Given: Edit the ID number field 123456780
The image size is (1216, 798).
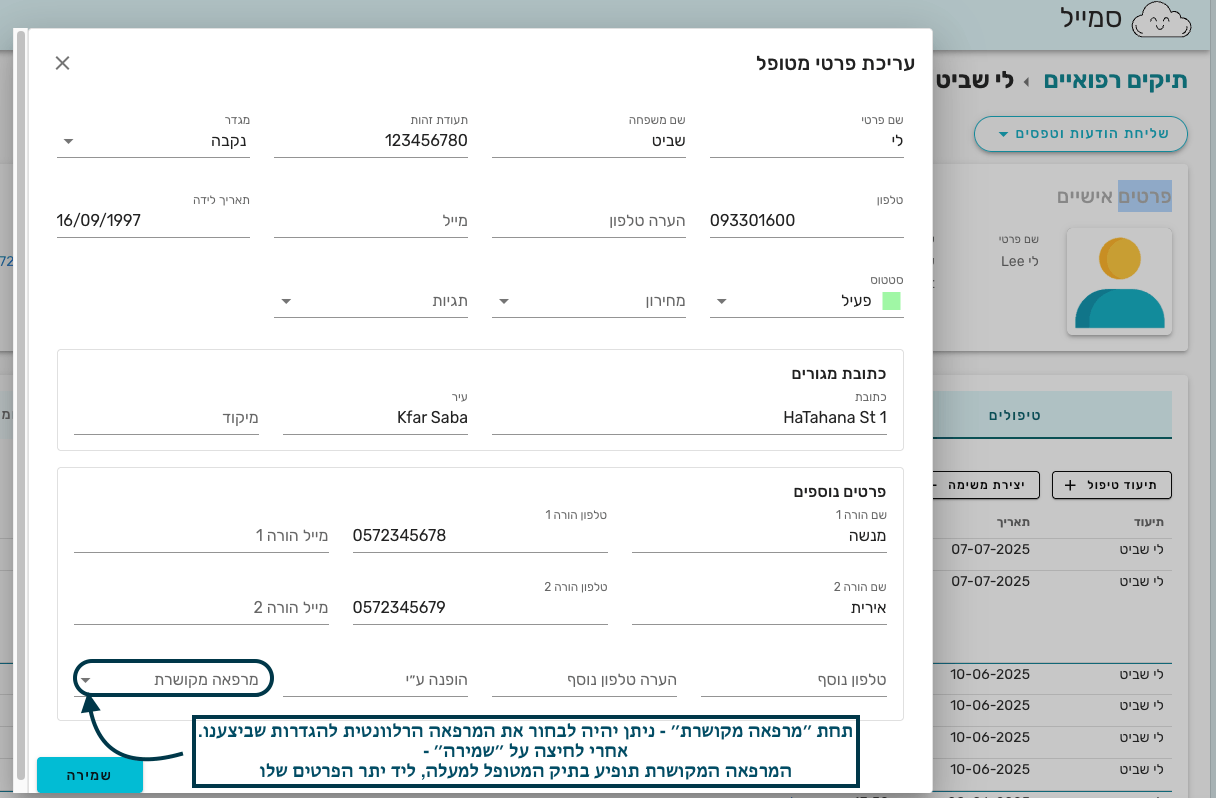Looking at the screenshot, I should pos(371,141).
